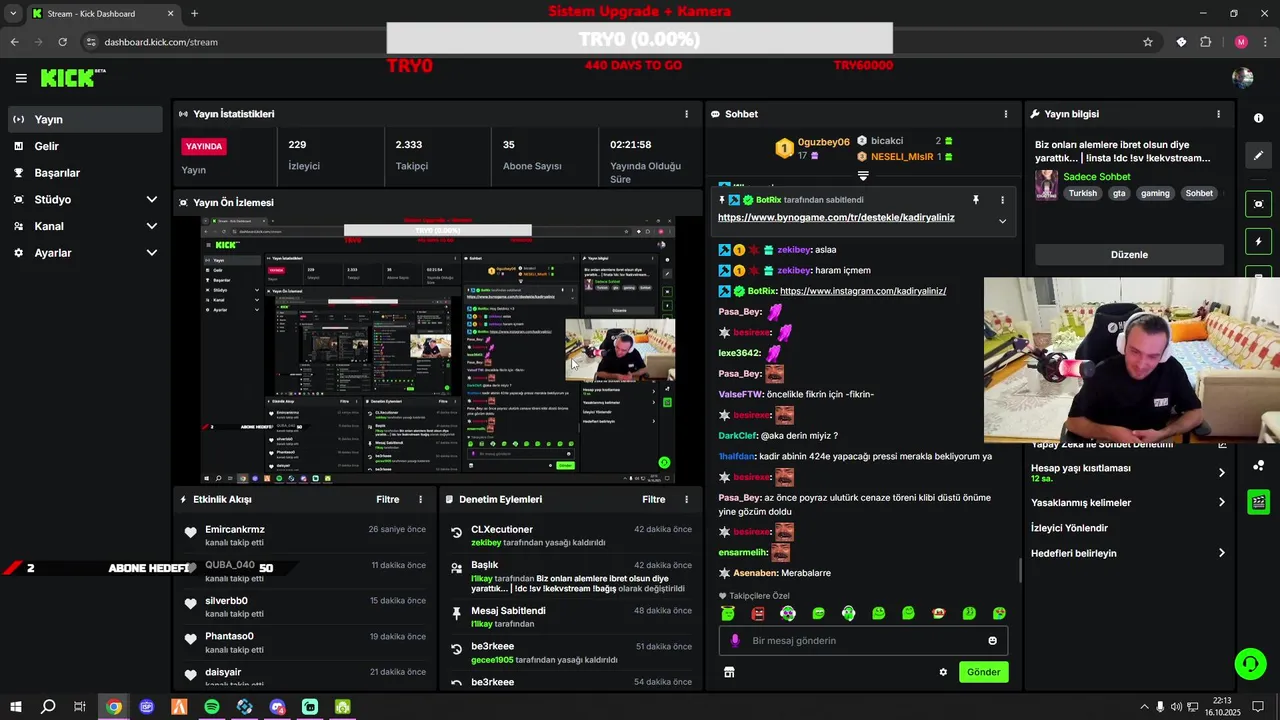Click the Düzenle button
The height and width of the screenshot is (720, 1280).
click(1129, 255)
